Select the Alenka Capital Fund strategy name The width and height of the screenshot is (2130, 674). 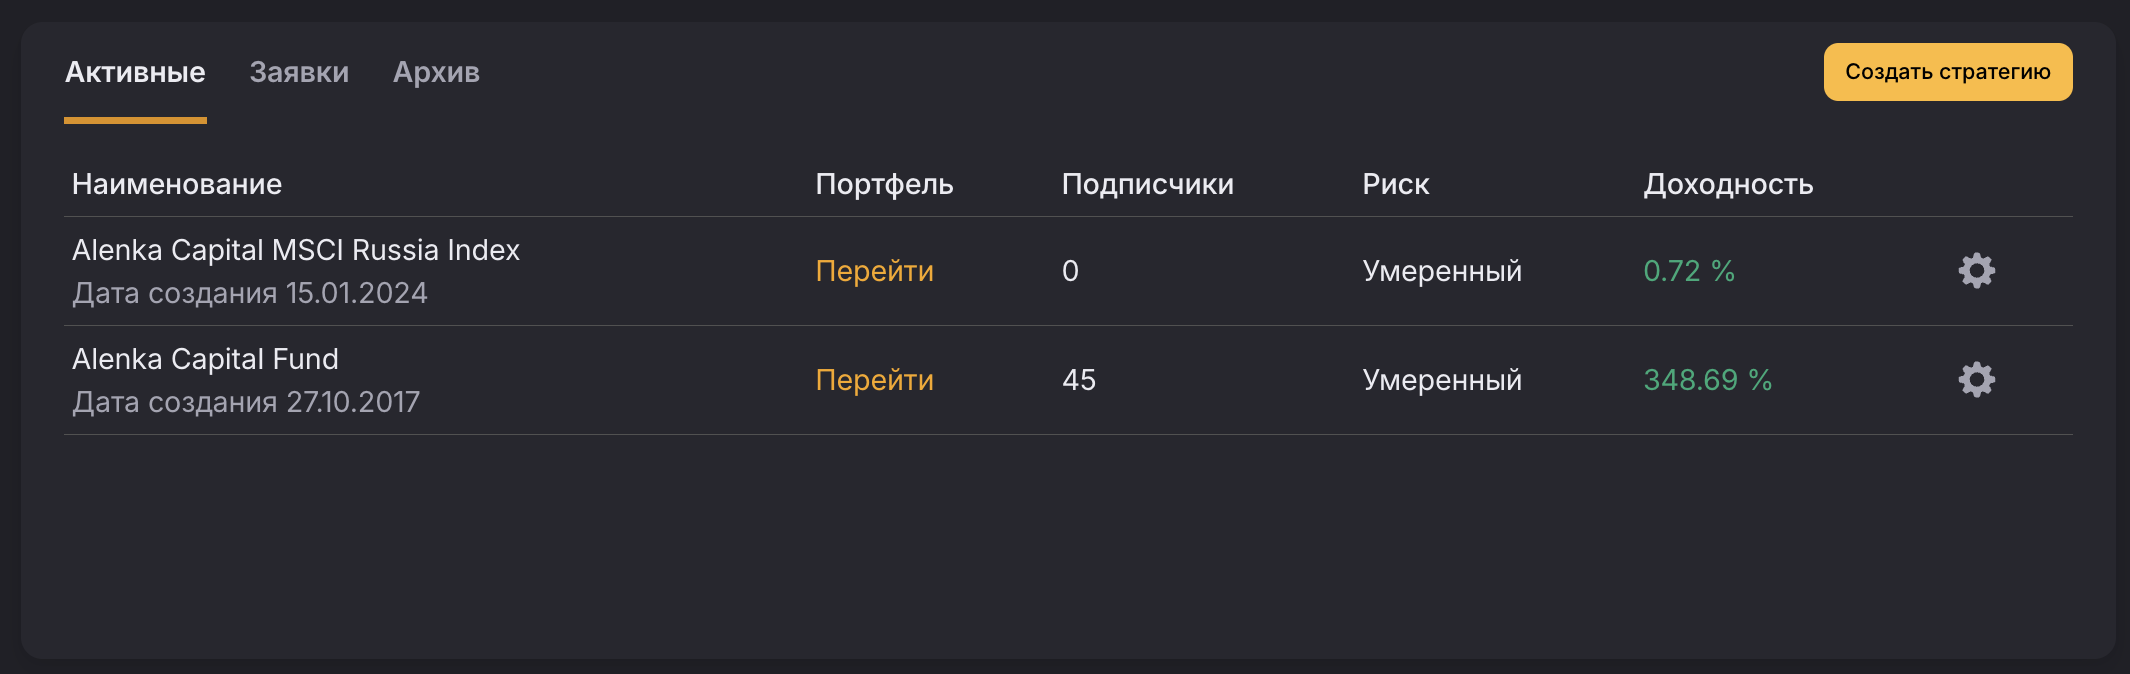click(x=205, y=358)
